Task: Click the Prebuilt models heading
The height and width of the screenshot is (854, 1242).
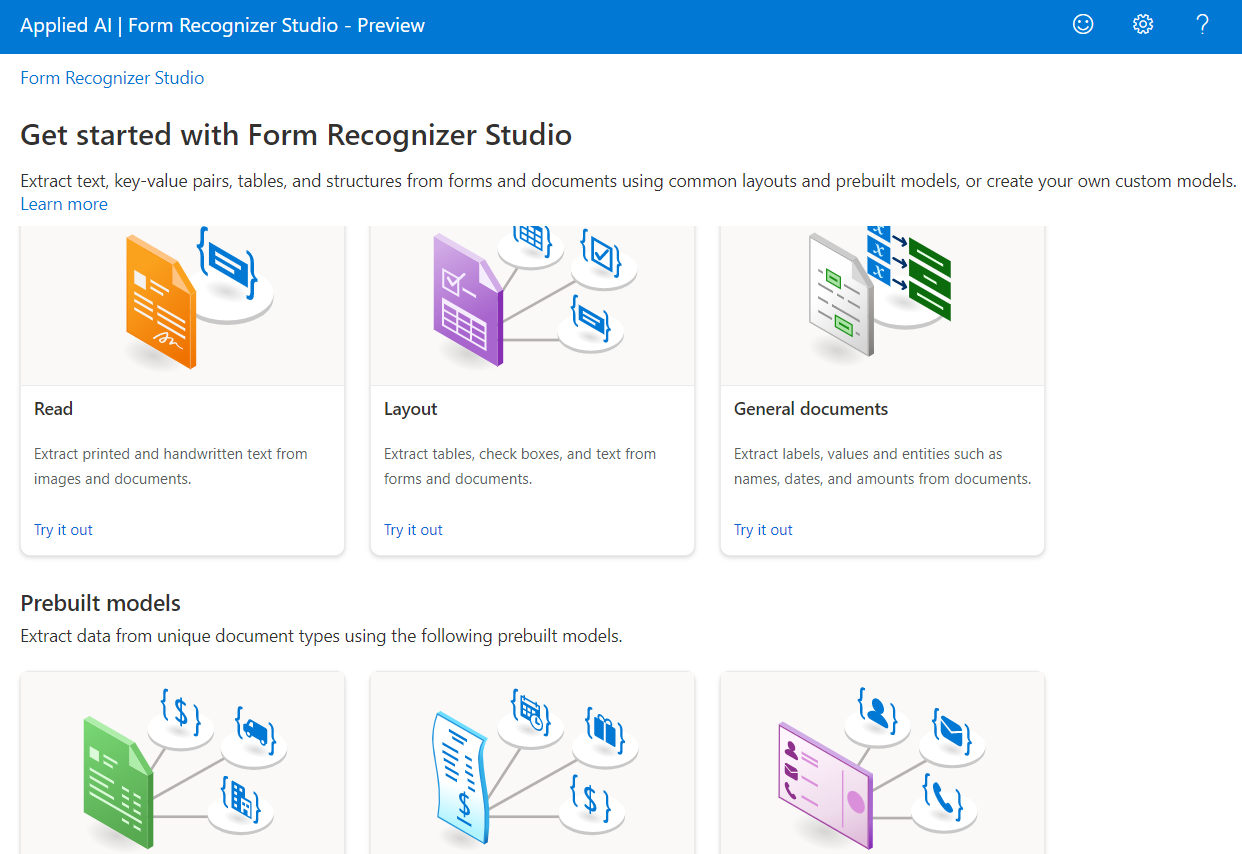Action: (x=100, y=603)
